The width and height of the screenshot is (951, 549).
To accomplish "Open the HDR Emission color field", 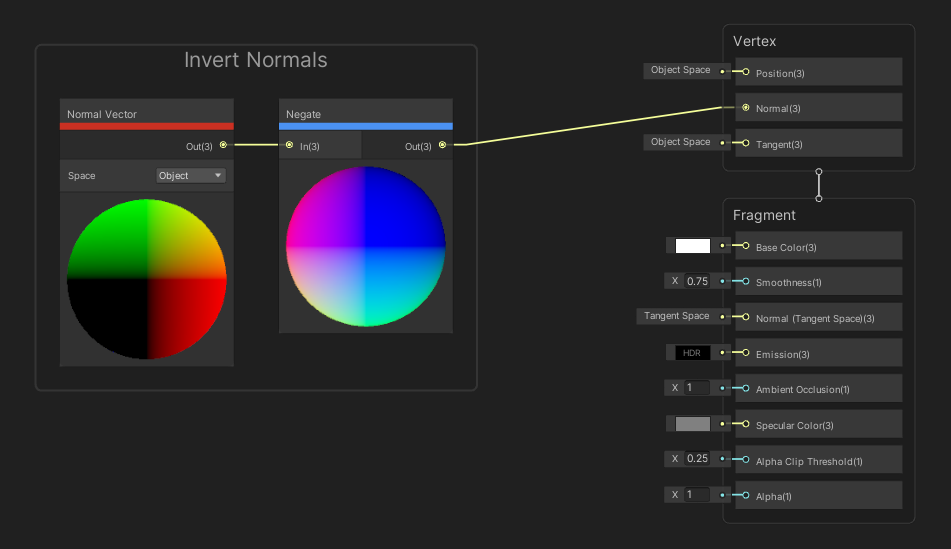I will [x=692, y=353].
